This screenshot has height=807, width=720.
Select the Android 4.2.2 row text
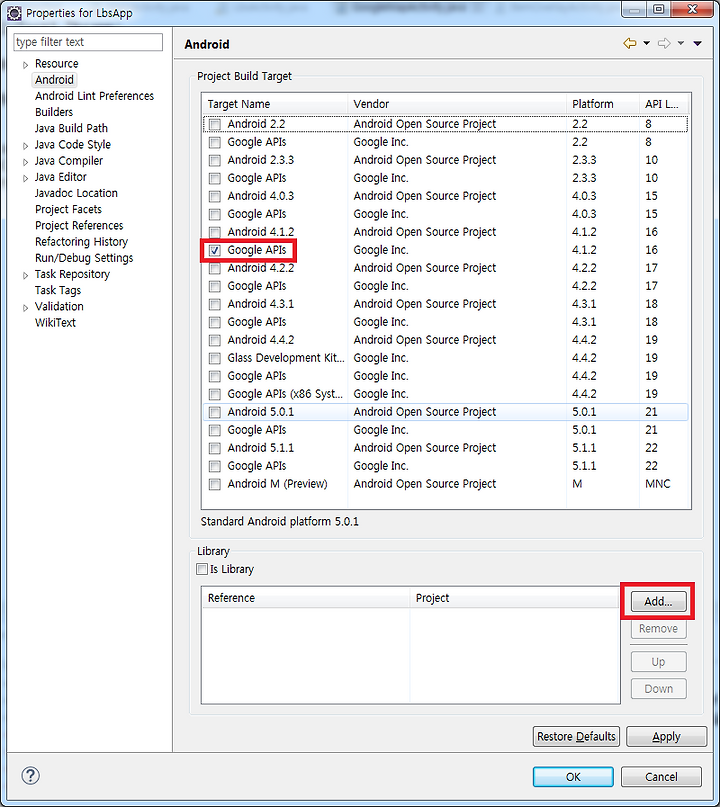point(261,268)
